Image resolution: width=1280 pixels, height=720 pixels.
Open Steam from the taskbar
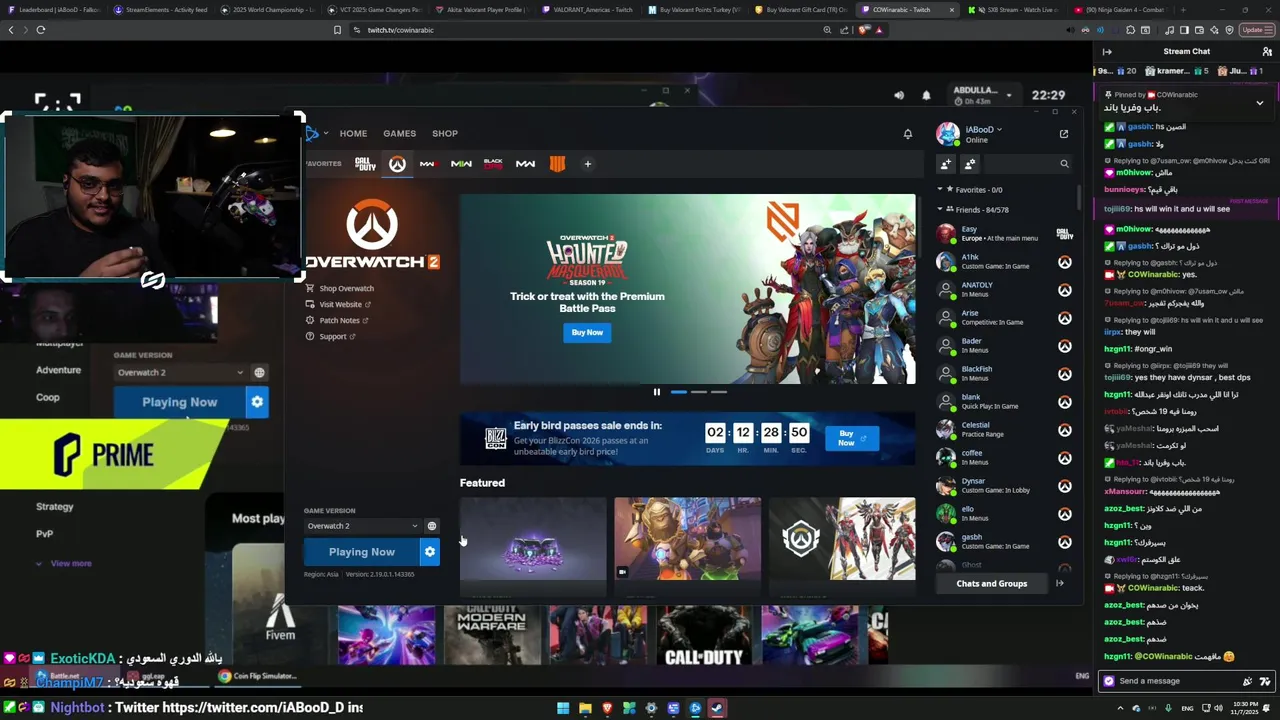717,709
